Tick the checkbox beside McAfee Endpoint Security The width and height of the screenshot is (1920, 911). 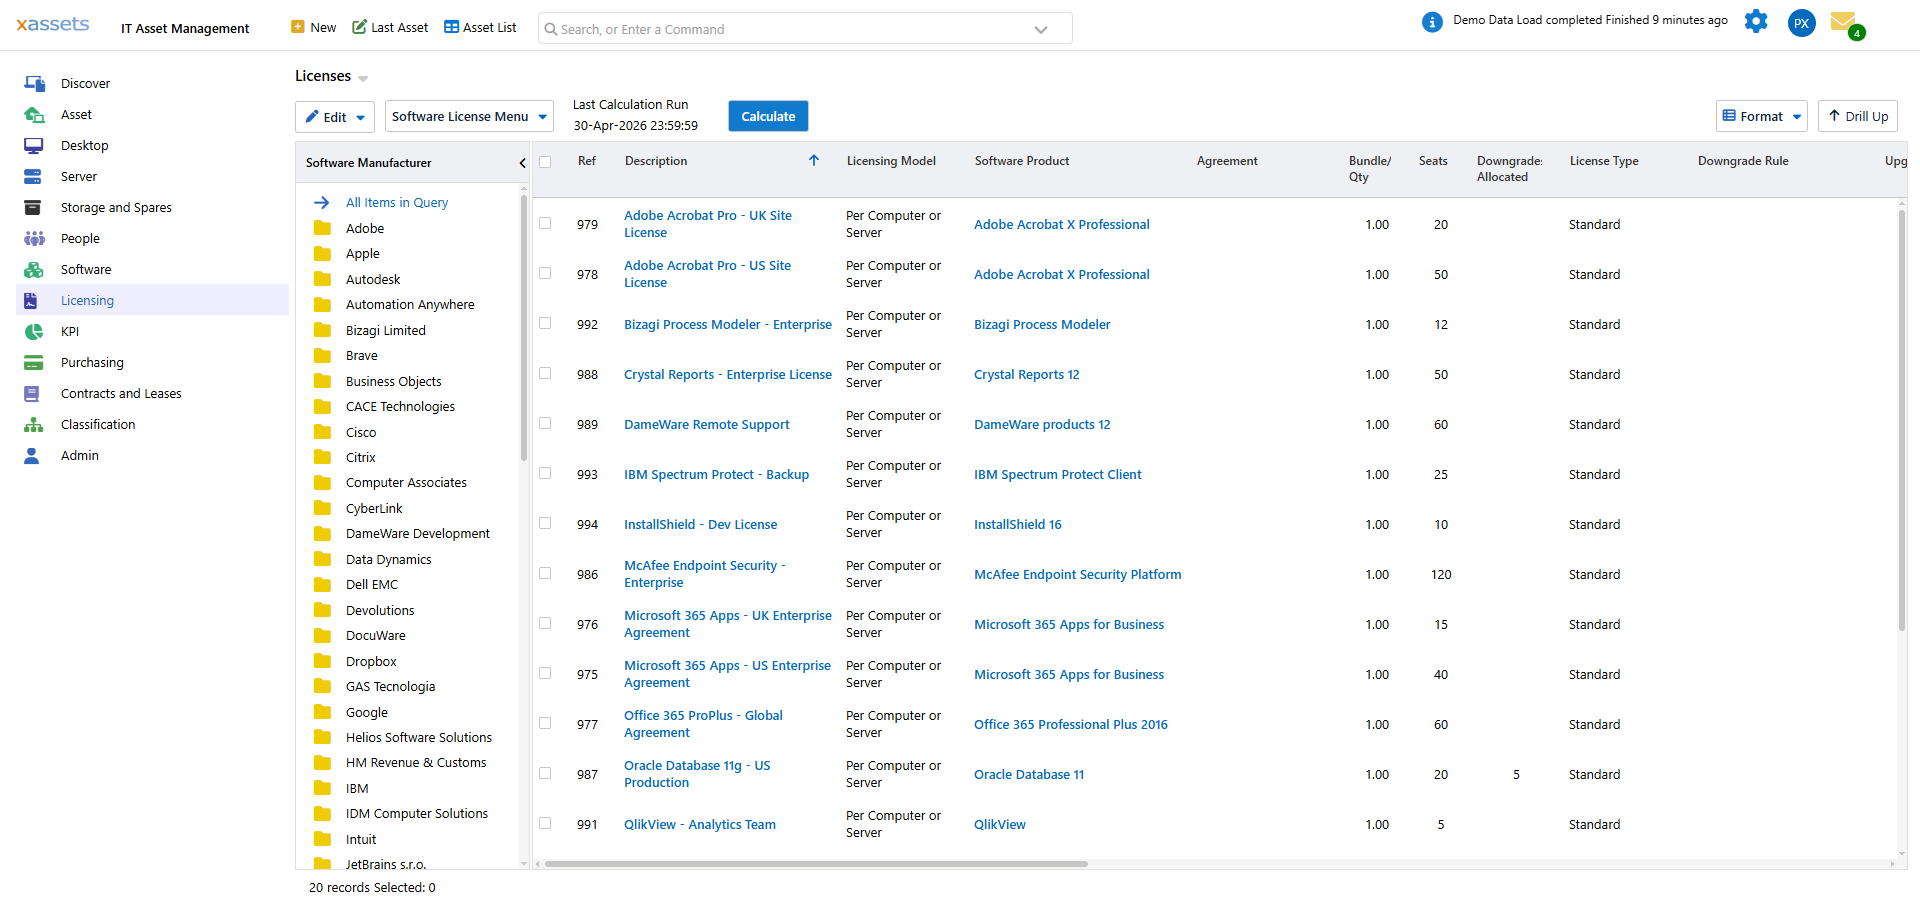point(545,573)
